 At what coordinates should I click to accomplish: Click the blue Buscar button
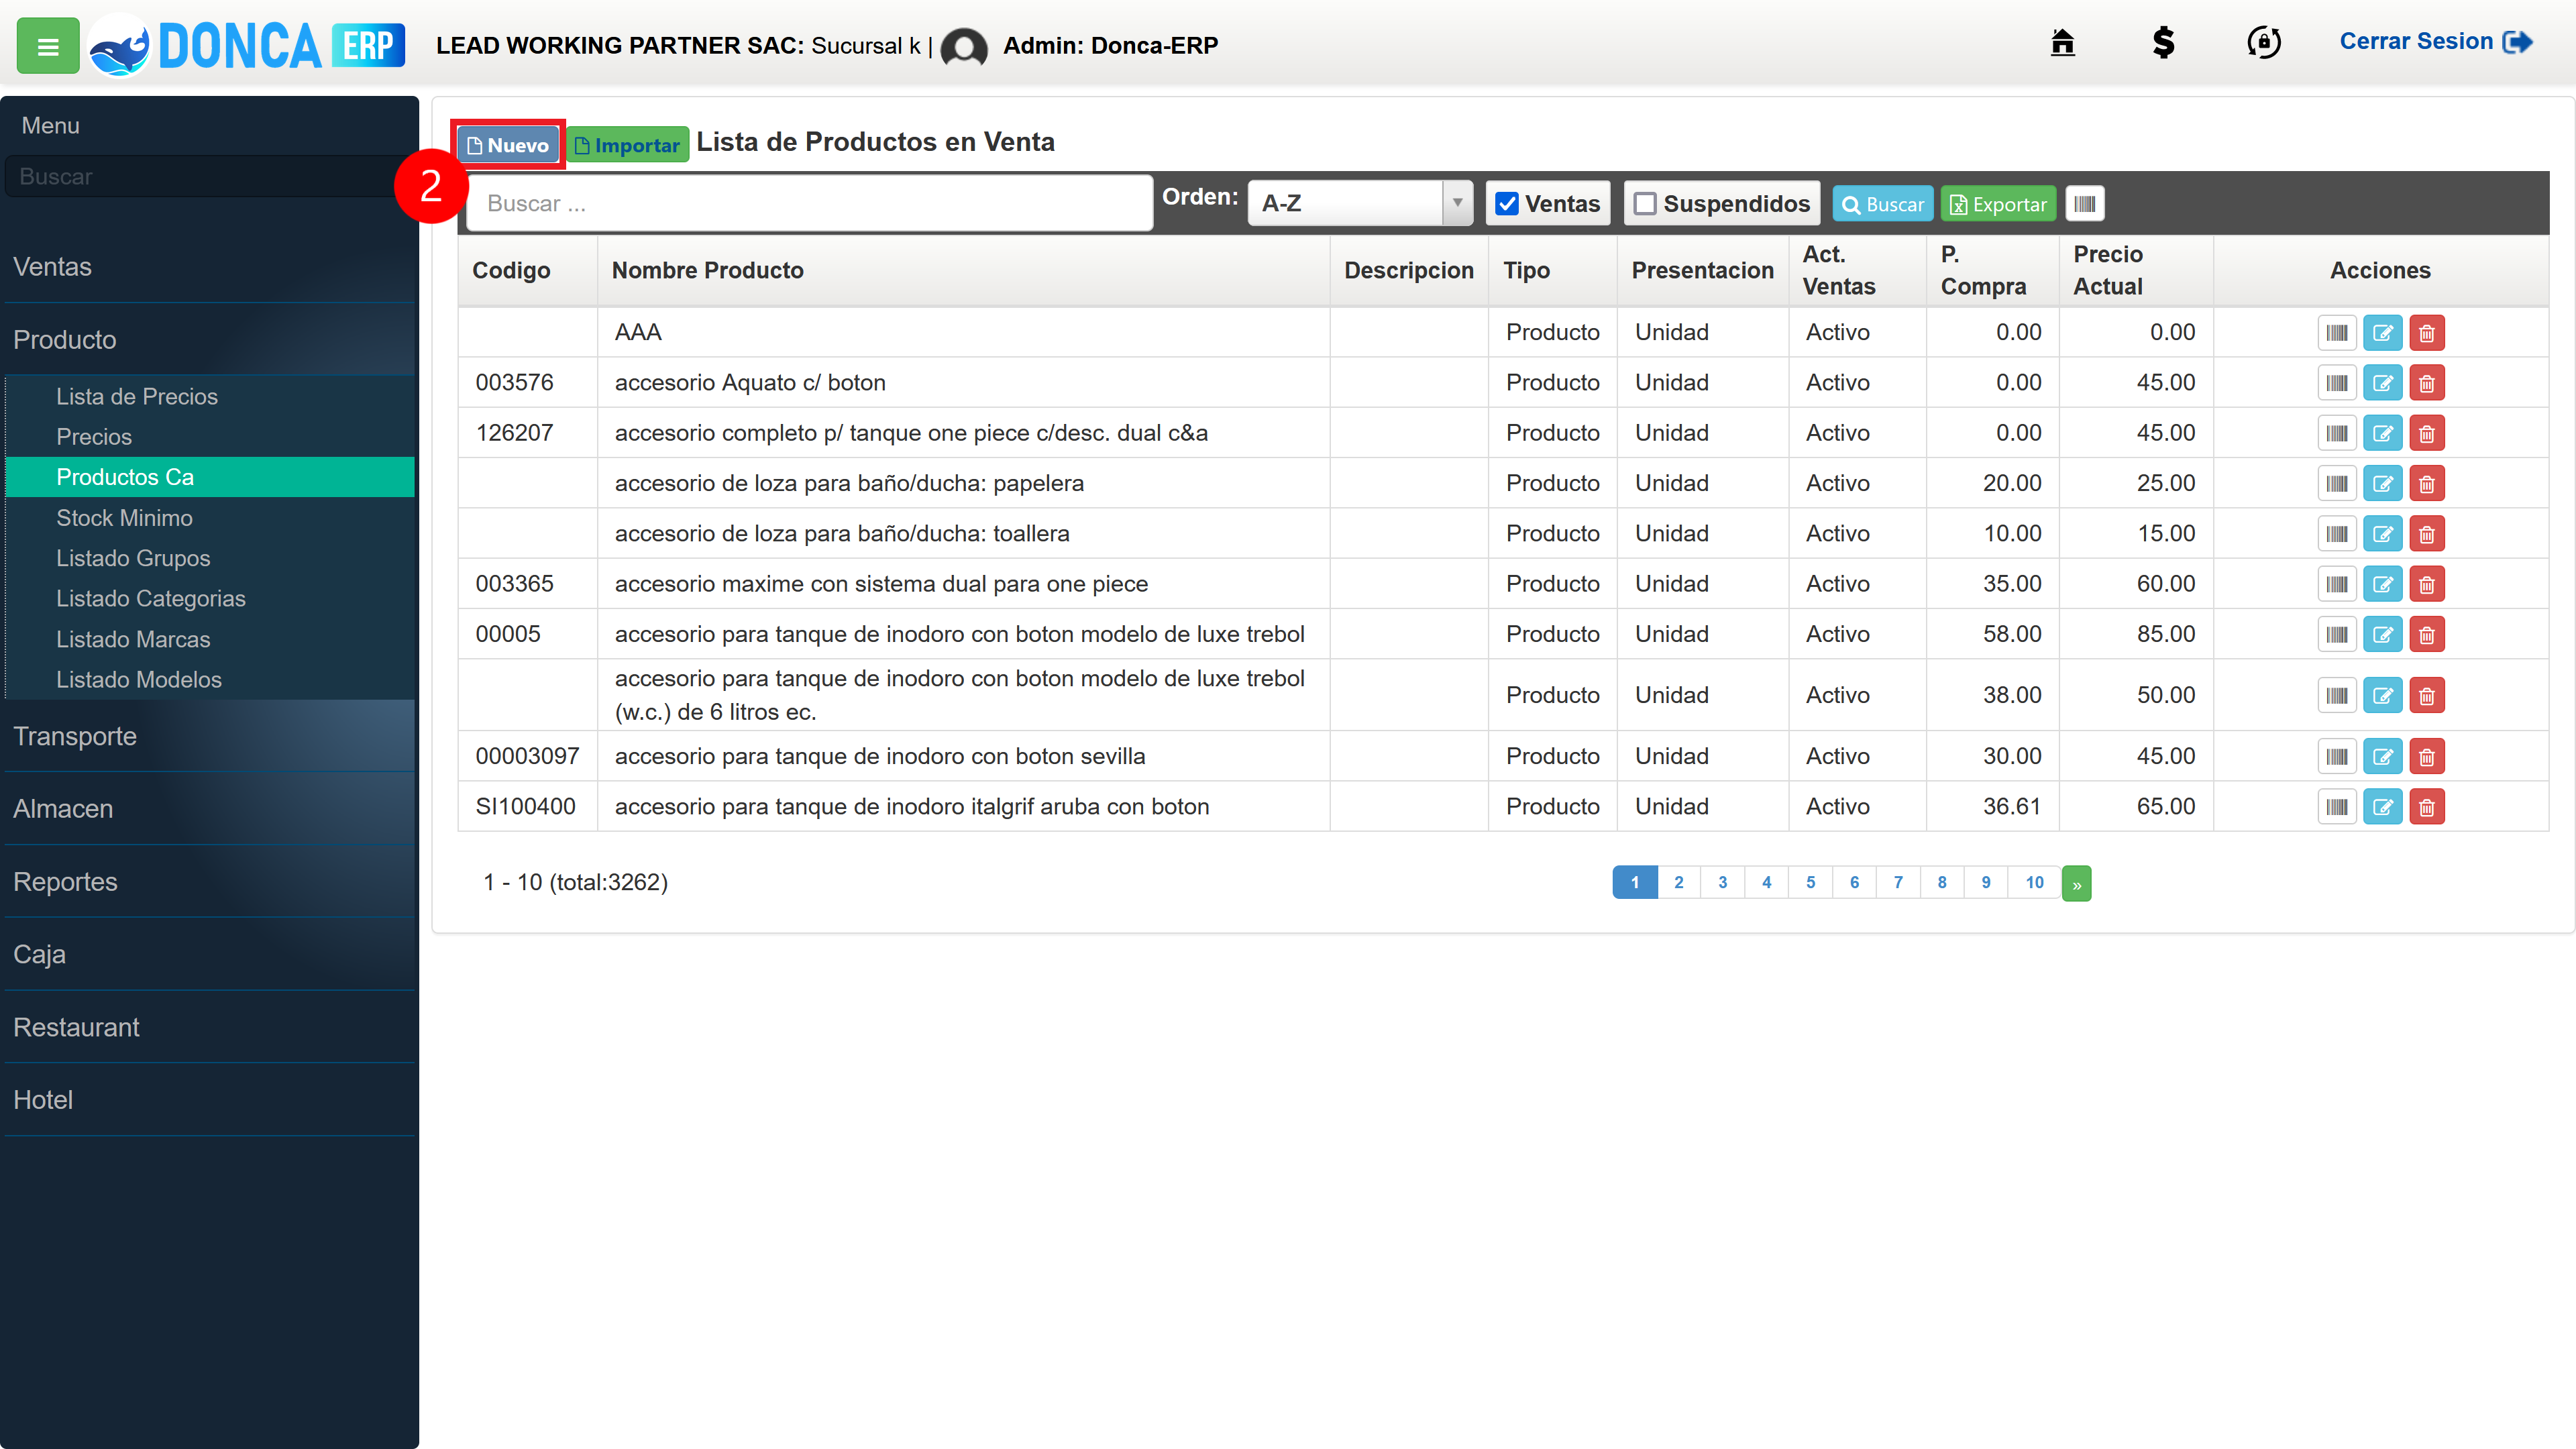coord(1882,204)
